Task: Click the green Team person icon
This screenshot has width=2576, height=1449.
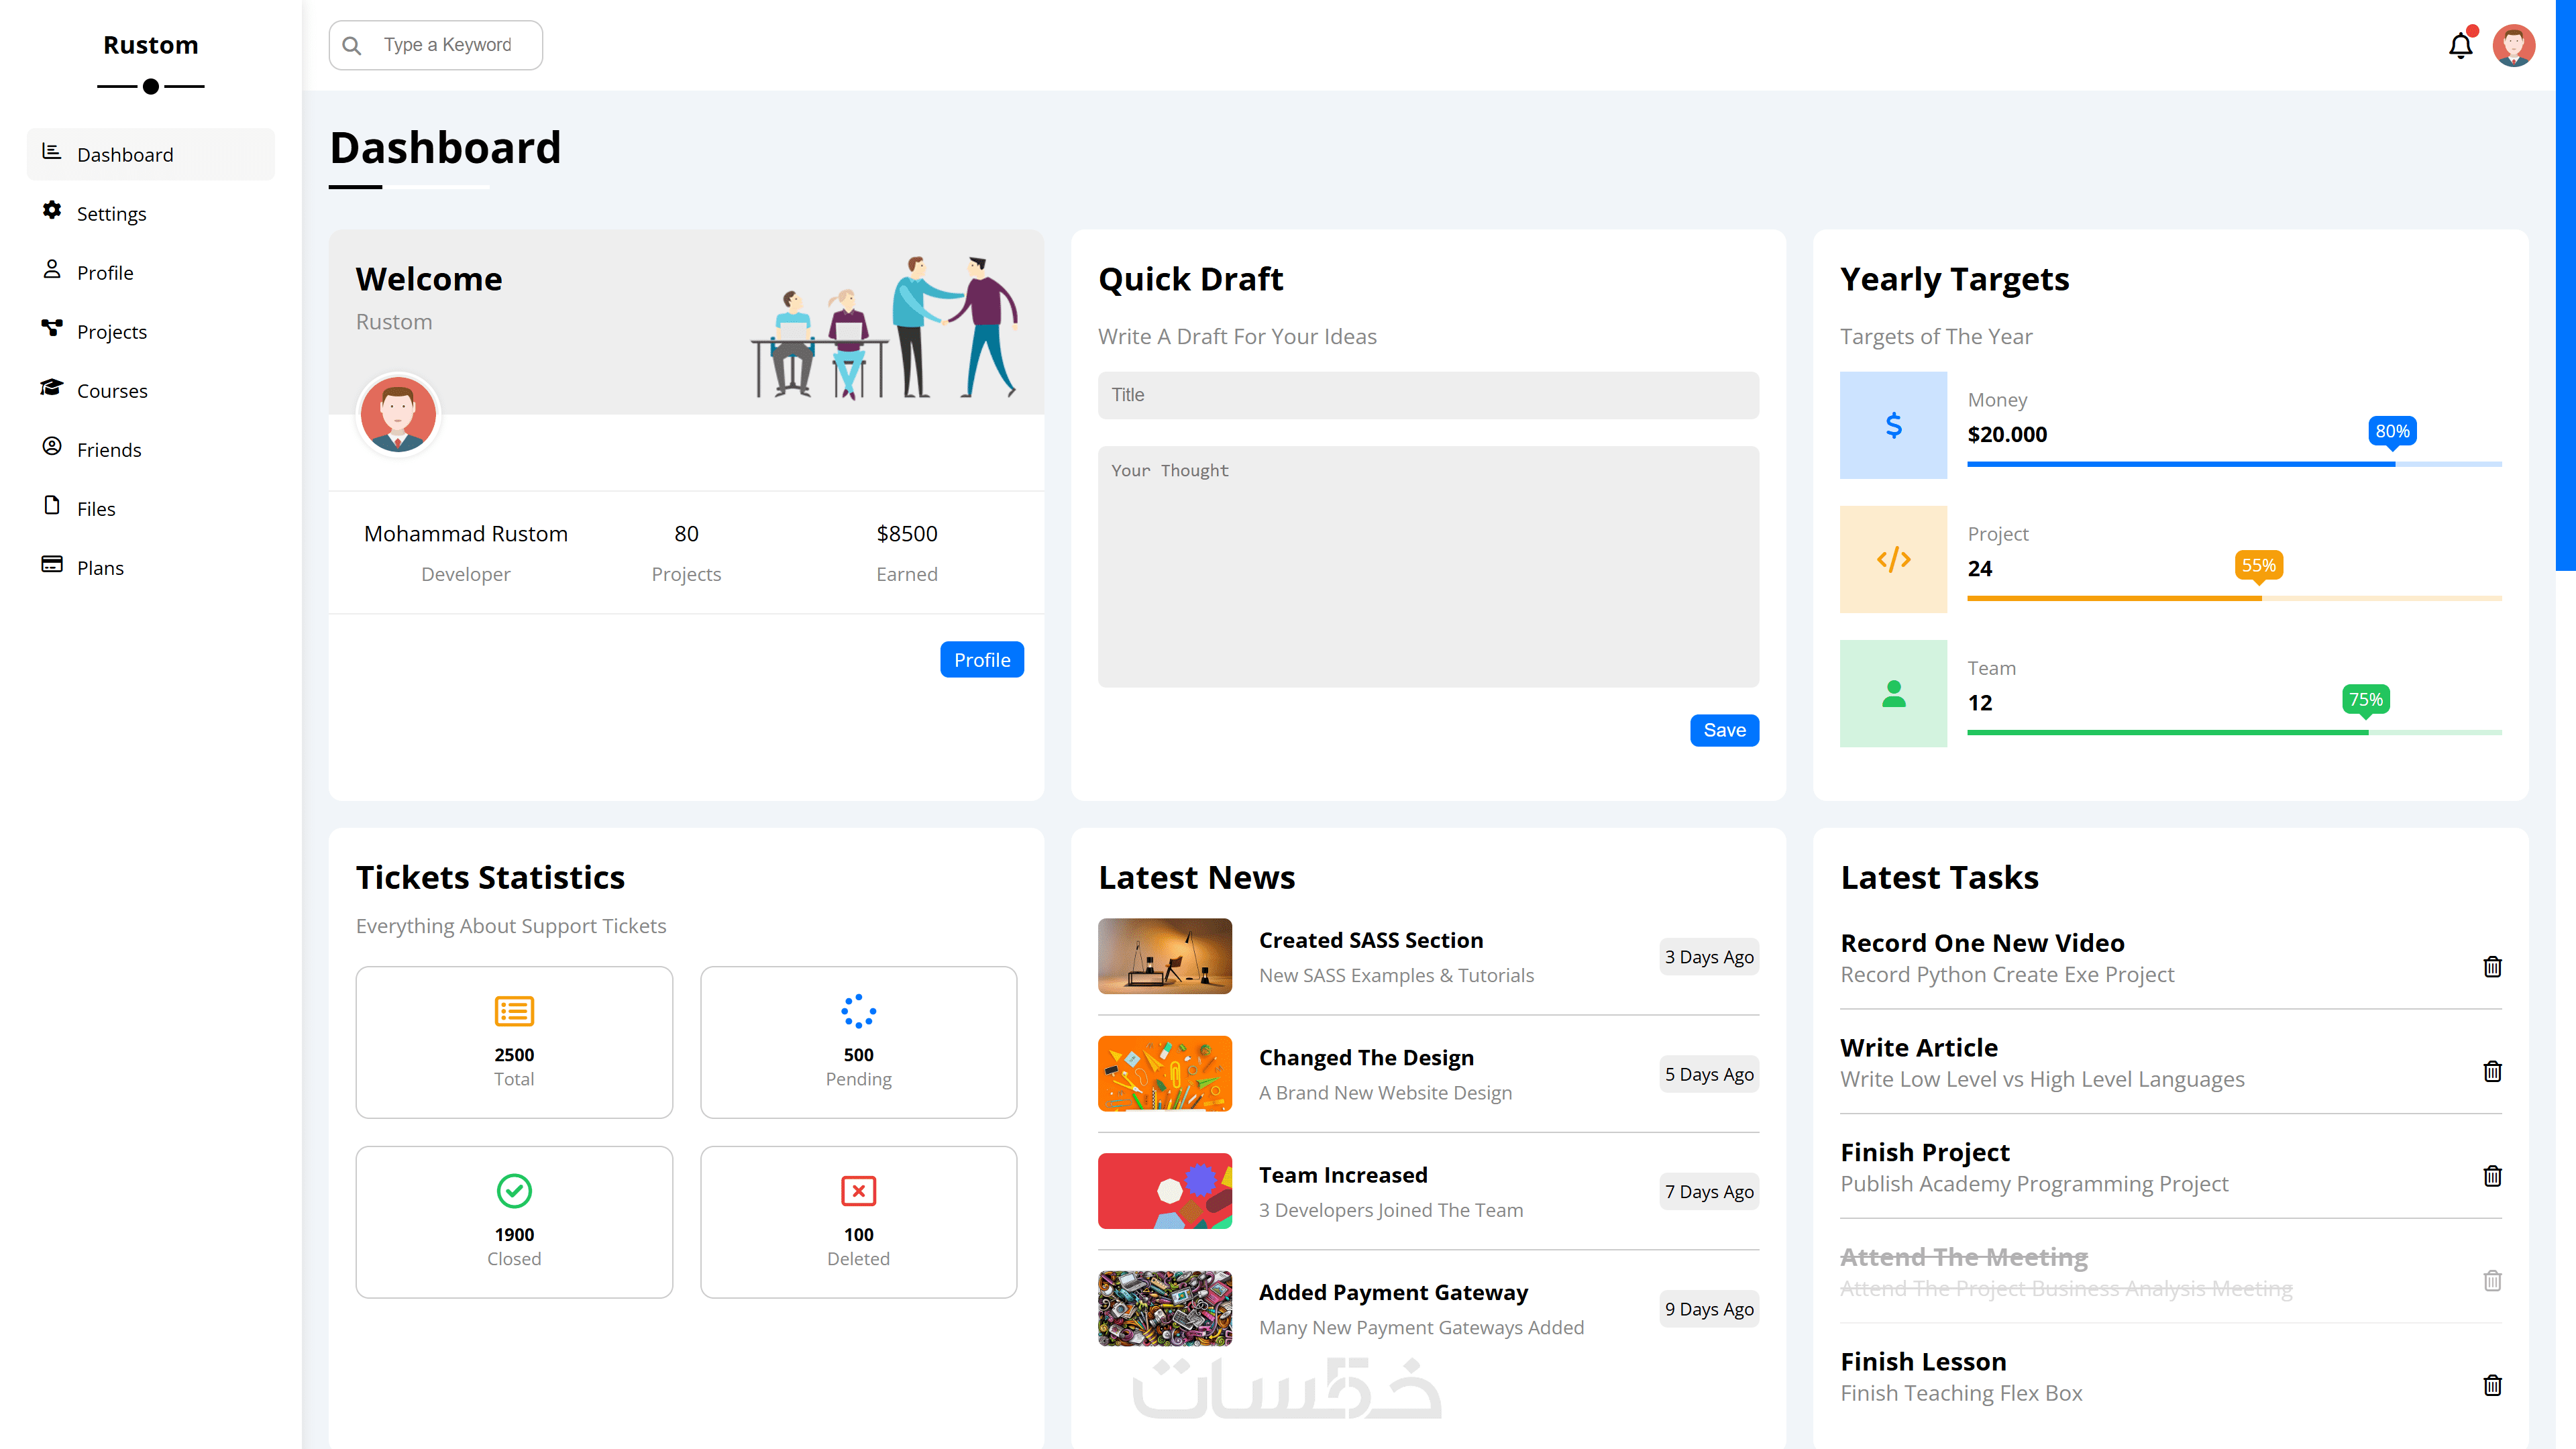Action: coord(1893,694)
